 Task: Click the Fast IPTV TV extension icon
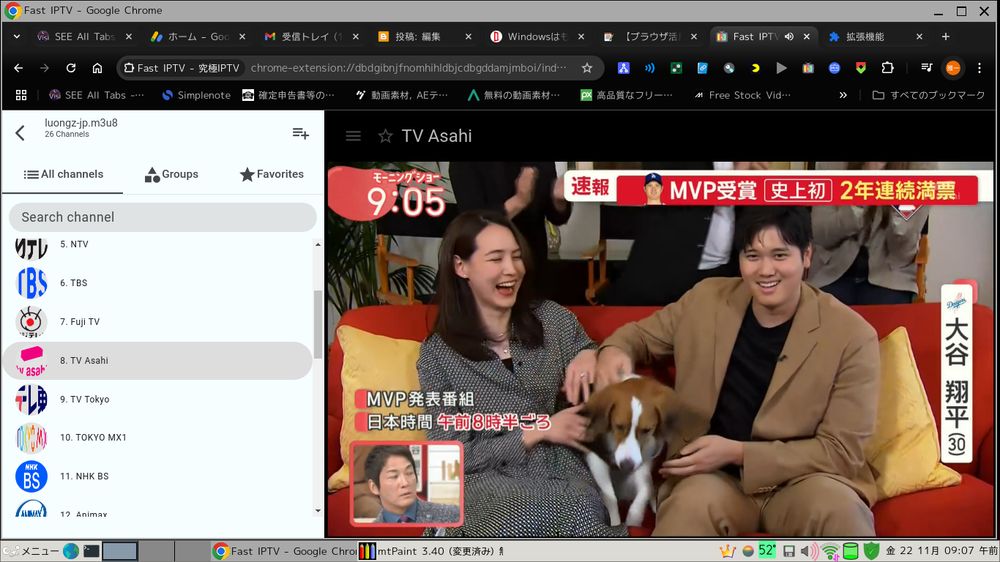(808, 68)
